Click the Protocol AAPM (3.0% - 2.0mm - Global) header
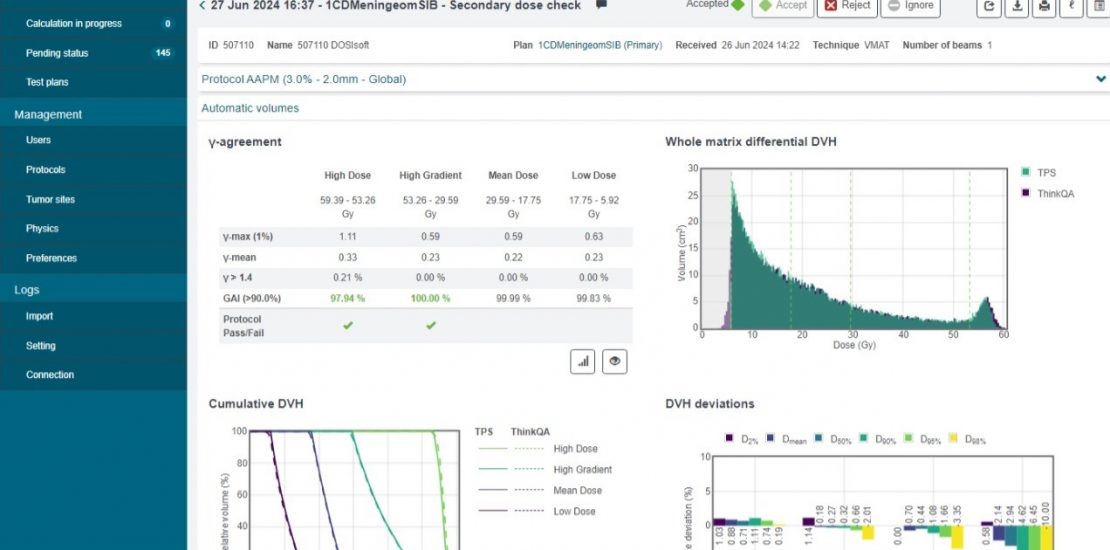The width and height of the screenshot is (1110, 550). [304, 79]
